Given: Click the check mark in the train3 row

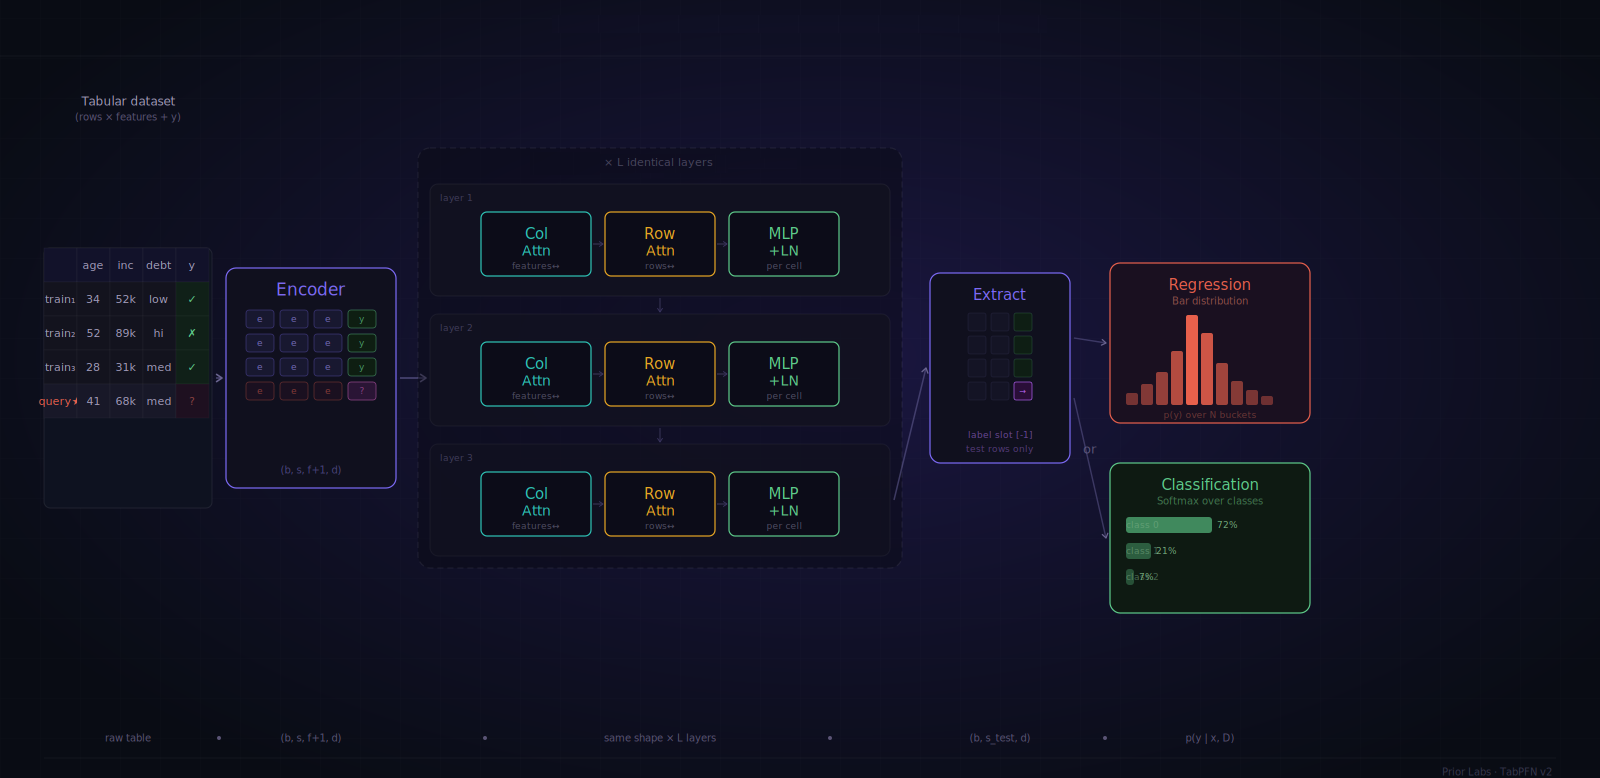Looking at the screenshot, I should [x=192, y=367].
